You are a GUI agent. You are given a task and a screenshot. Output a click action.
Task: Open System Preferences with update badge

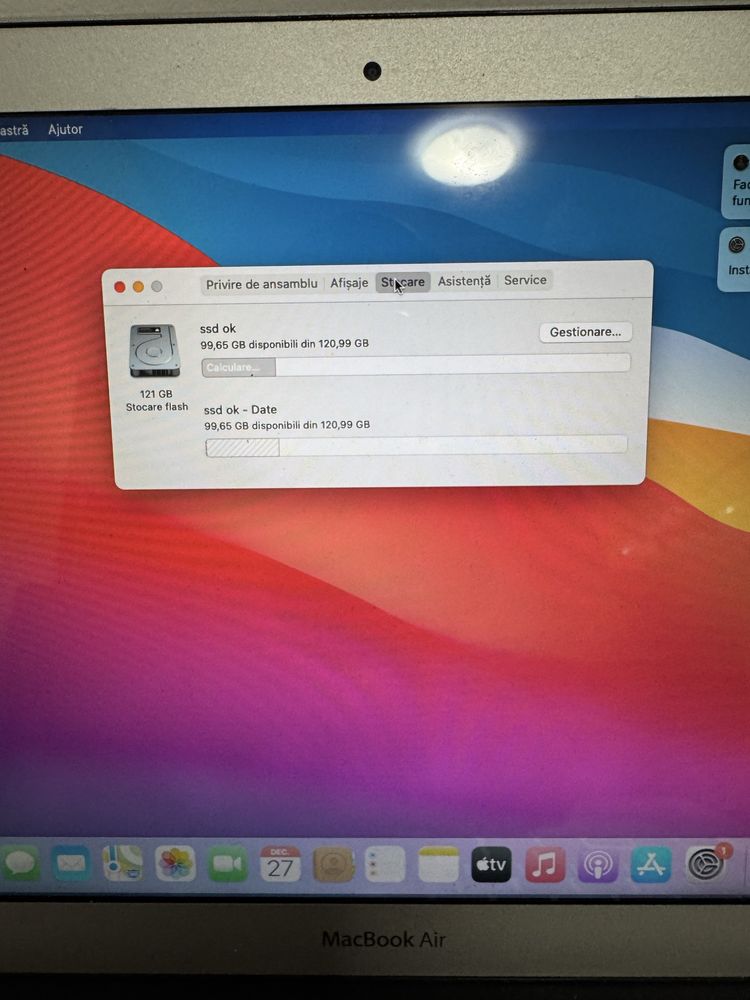click(705, 865)
